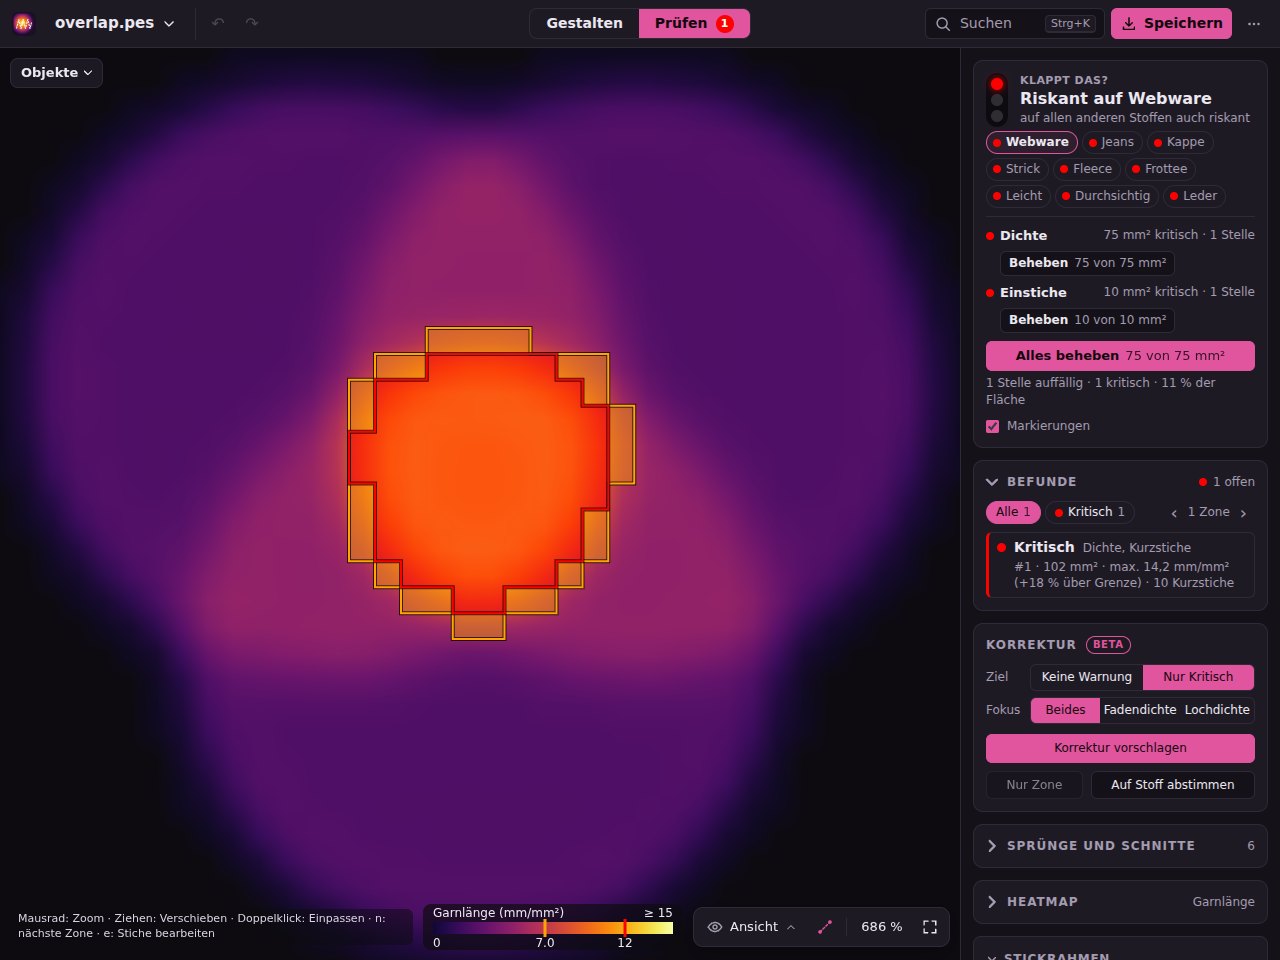Toggle the stitch path icon
The width and height of the screenshot is (1280, 960).
(x=825, y=927)
